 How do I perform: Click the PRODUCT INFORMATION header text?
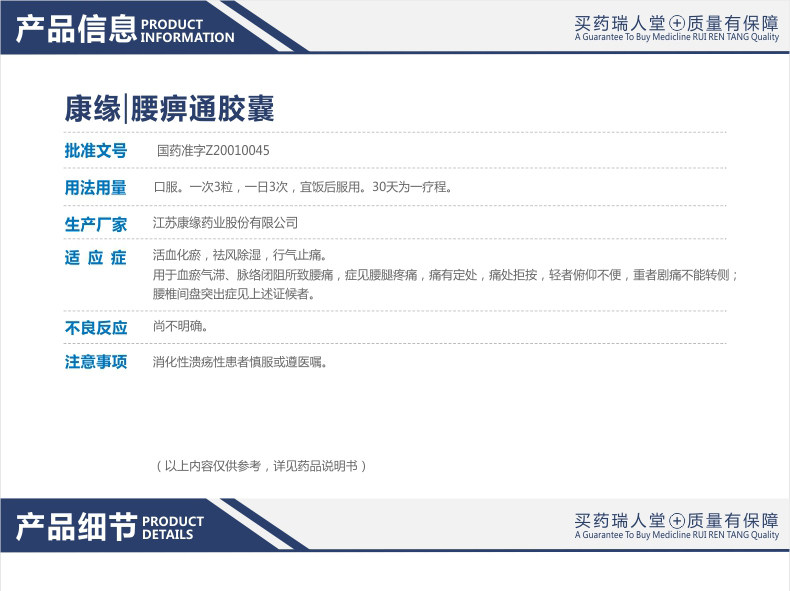click(187, 31)
